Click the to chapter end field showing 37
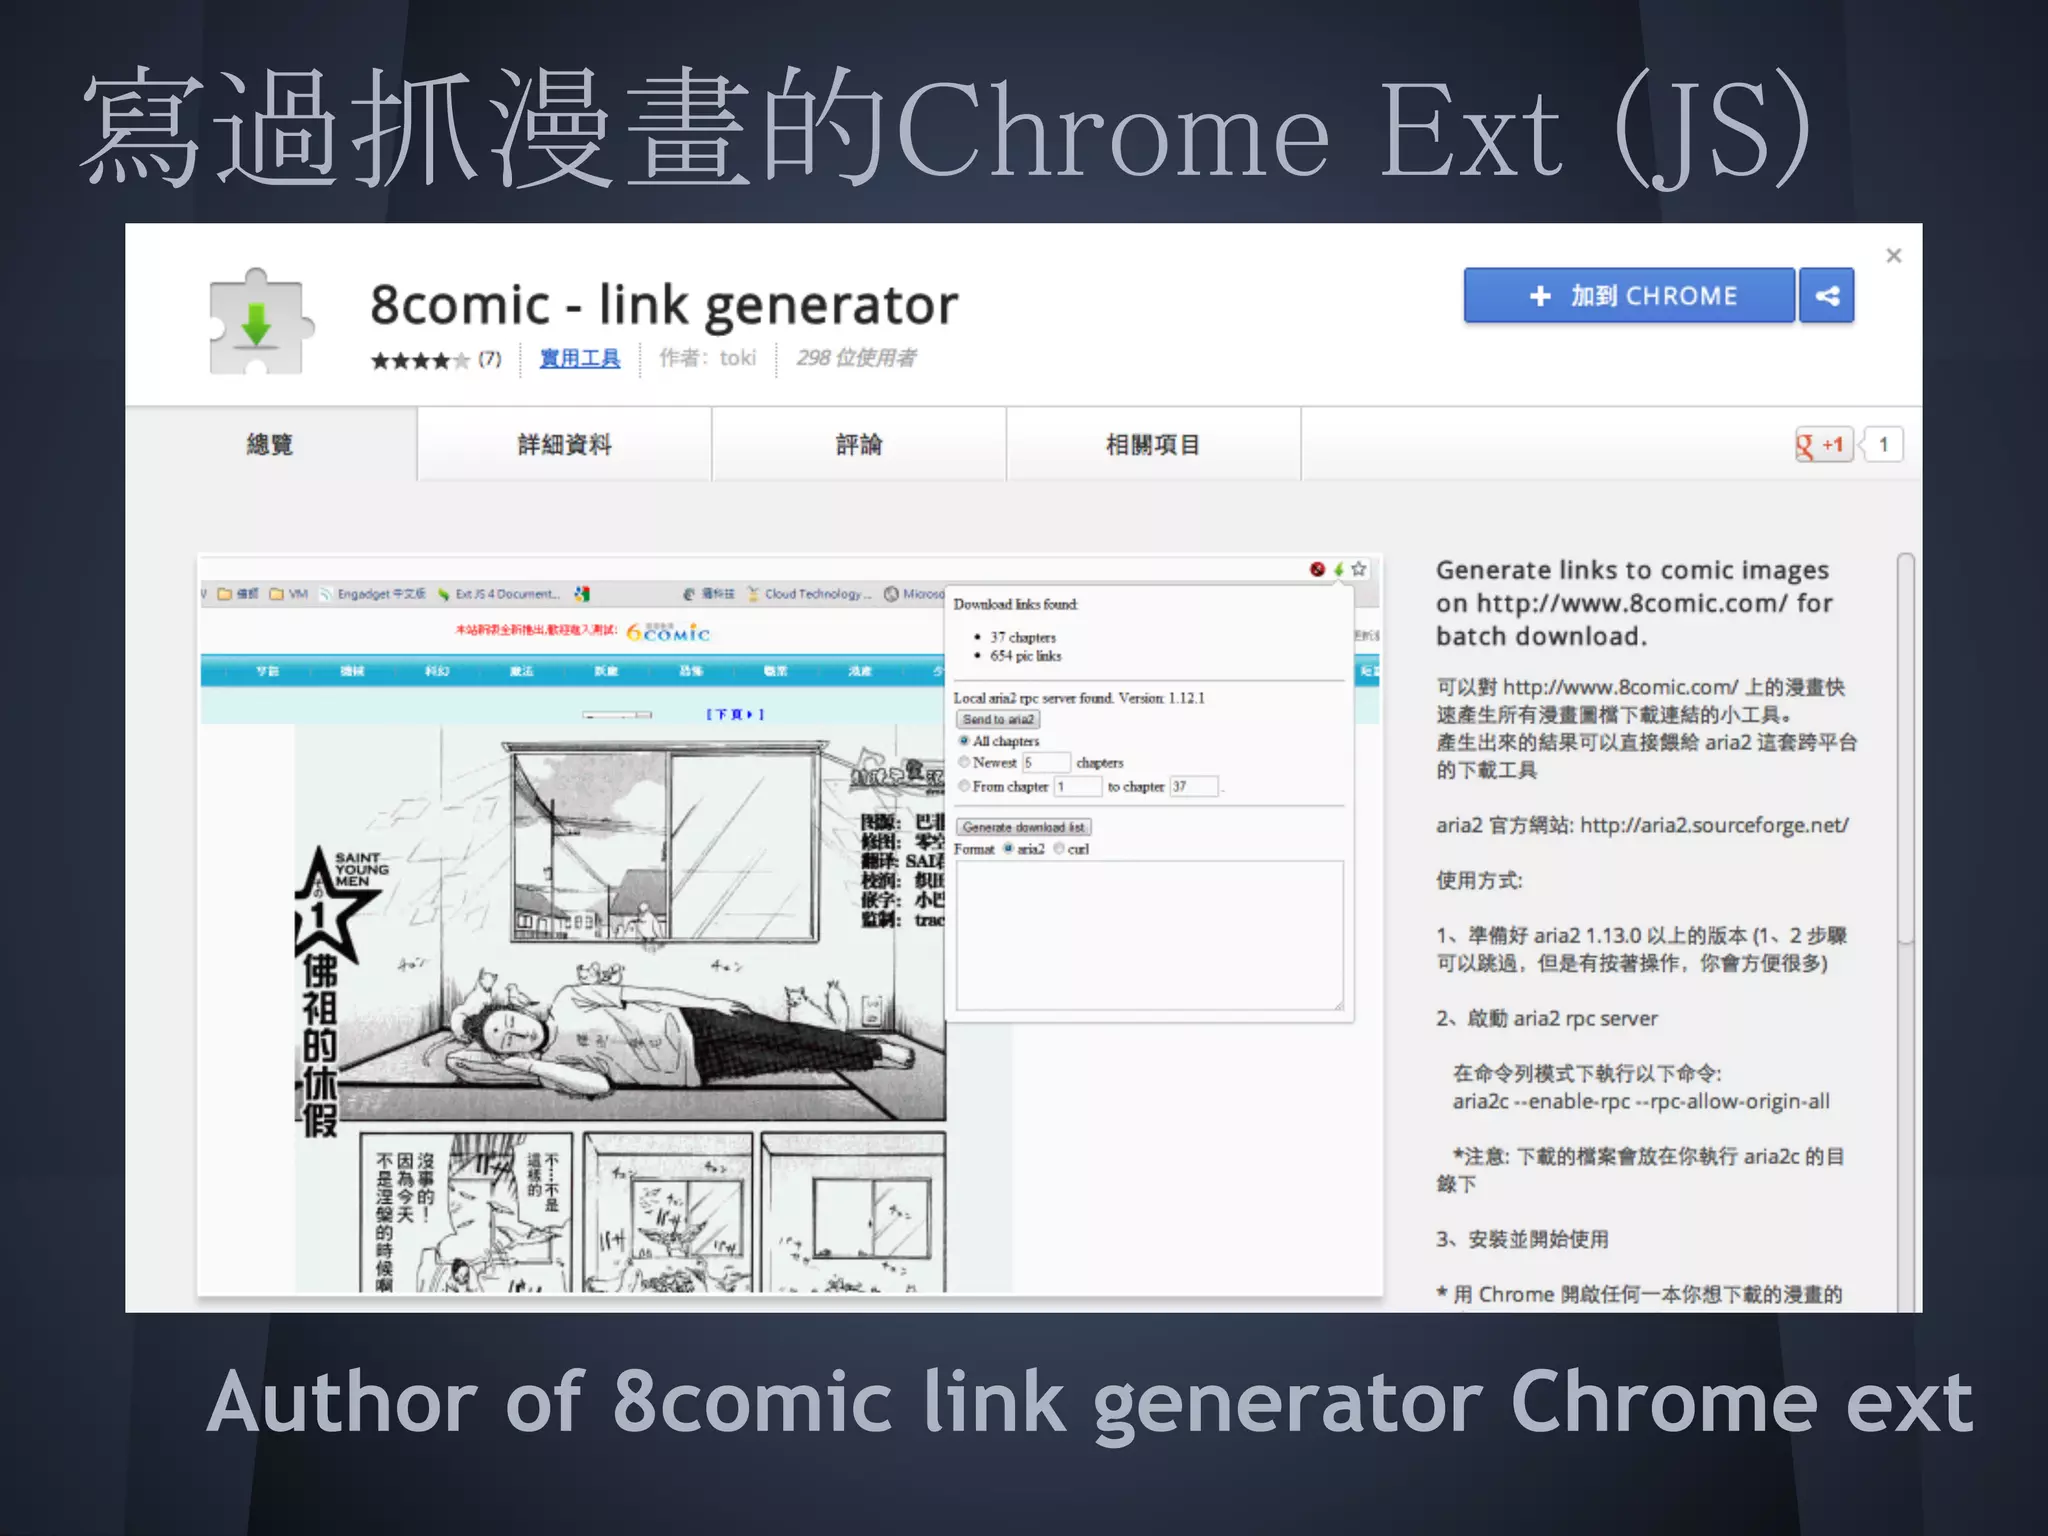The width and height of the screenshot is (2048, 1536). point(1195,786)
